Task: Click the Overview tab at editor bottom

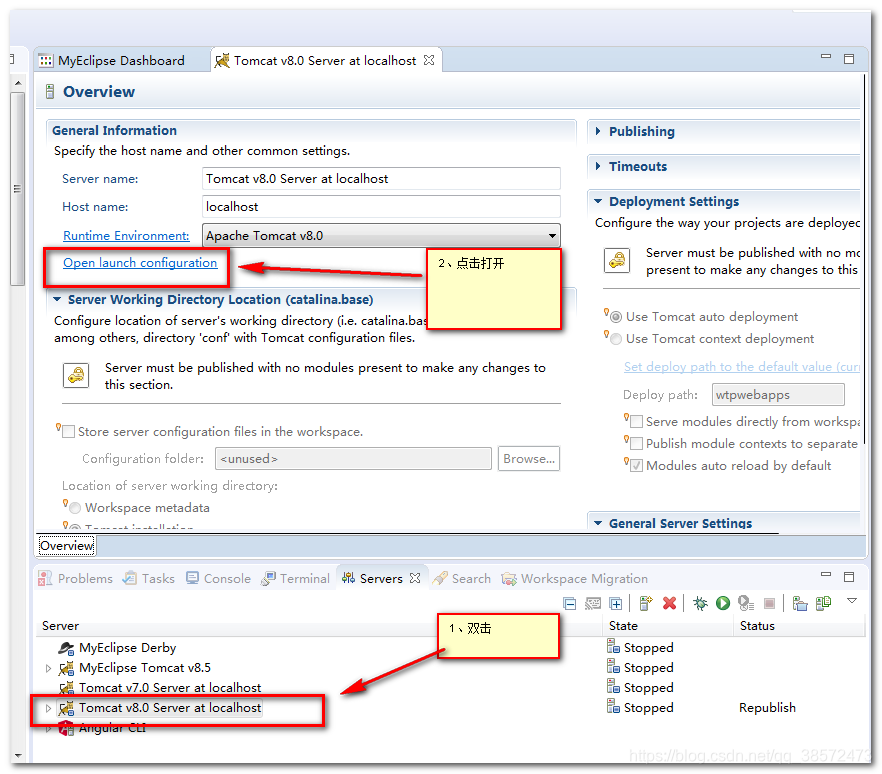Action: pos(67,546)
